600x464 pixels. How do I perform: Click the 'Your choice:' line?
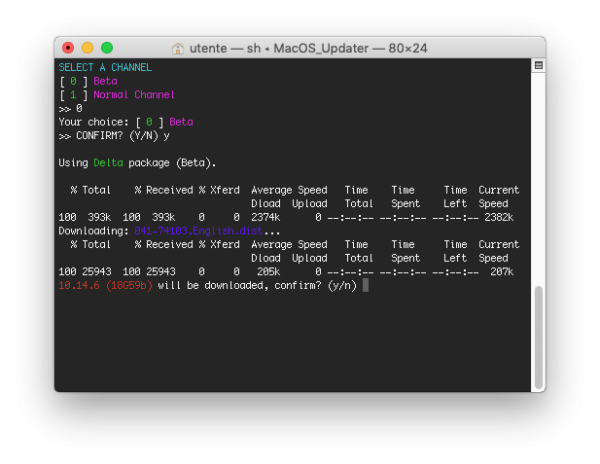(x=126, y=122)
